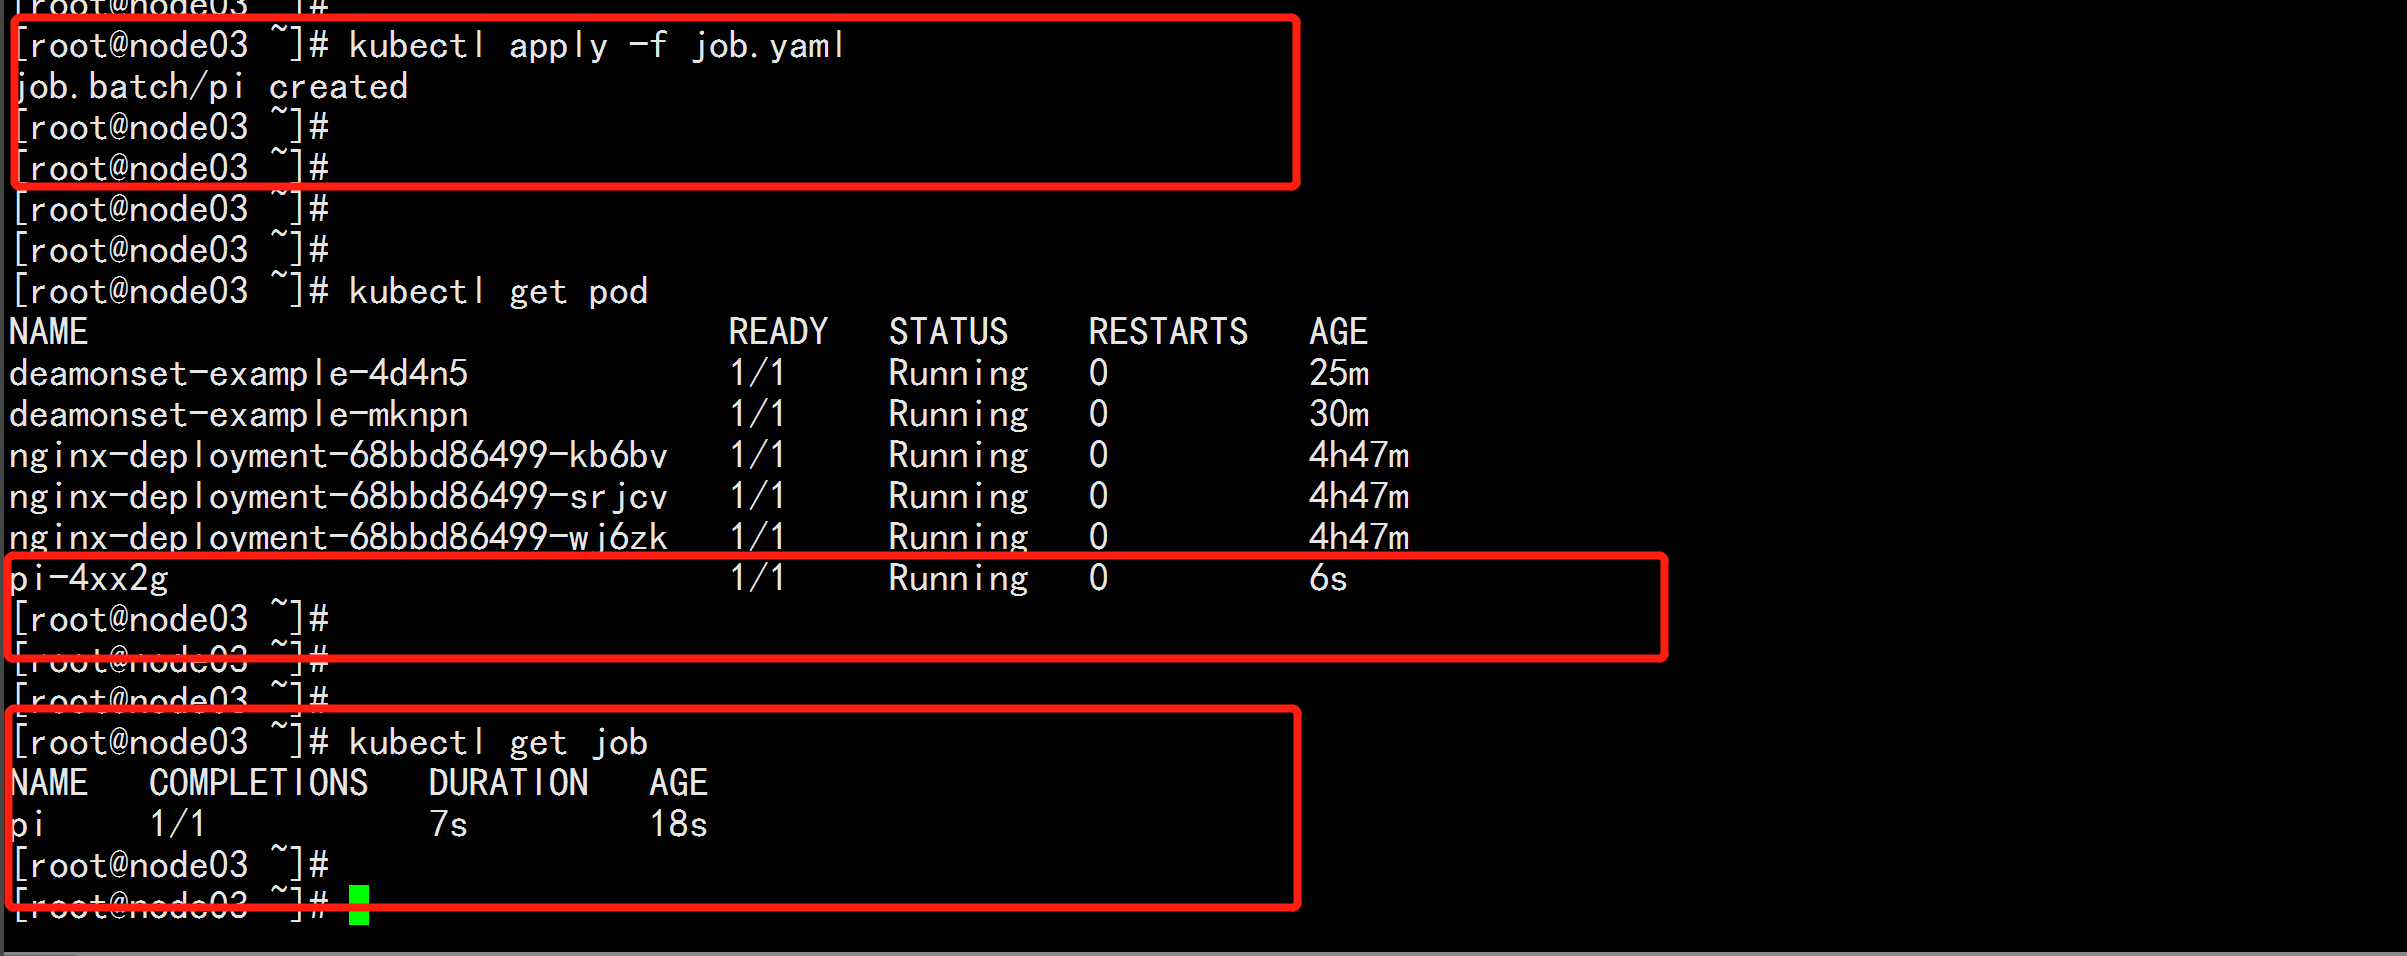Click the COMPLETIONS column header
Viewport: 2407px width, 956px height.
click(x=258, y=783)
